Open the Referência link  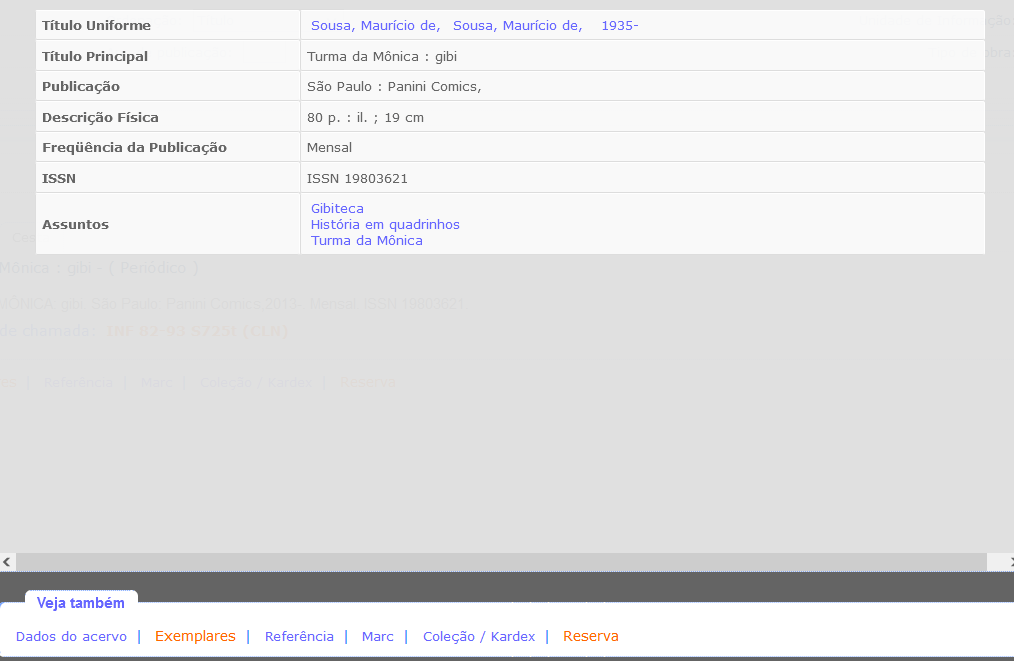(299, 636)
